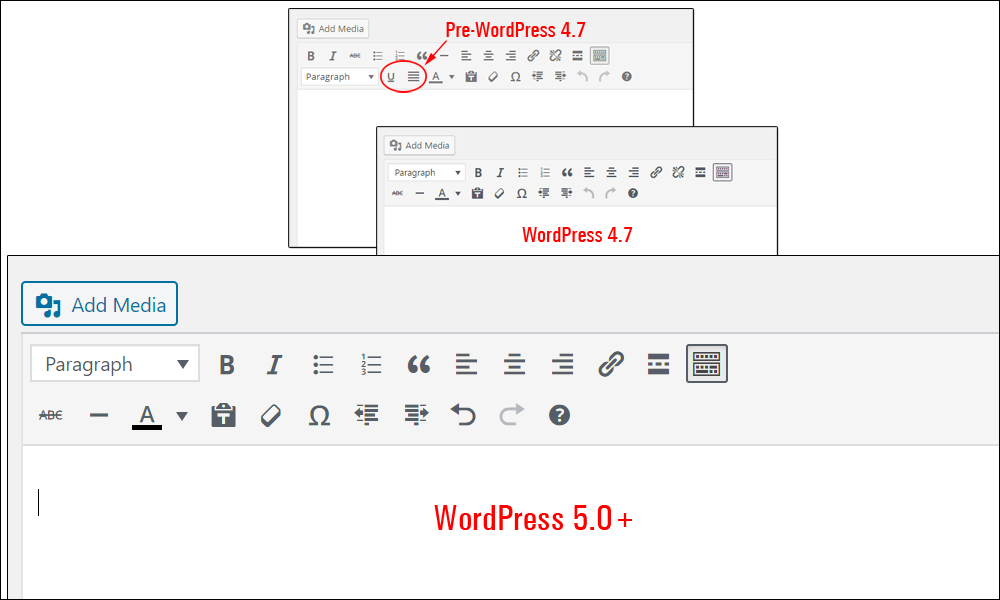The image size is (1000, 600).
Task: Click the large Paste as text clipboard icon
Action: click(x=223, y=415)
